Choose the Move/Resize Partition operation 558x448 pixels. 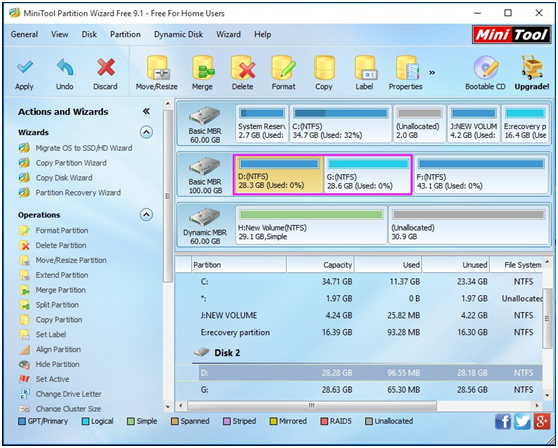(x=71, y=260)
